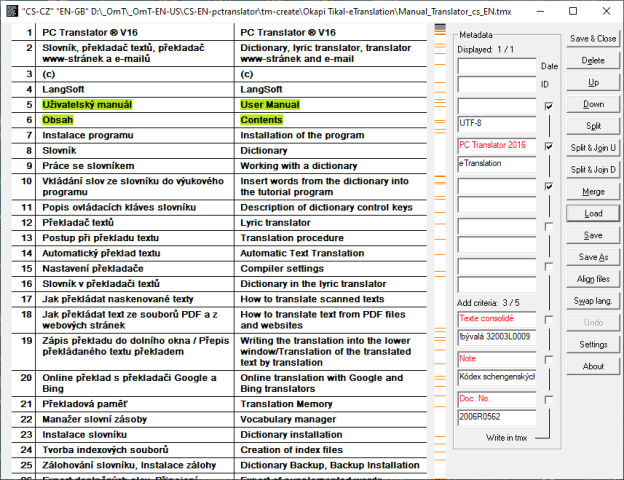The image size is (624, 480).
Task: Click the Load button
Action: pos(593,213)
